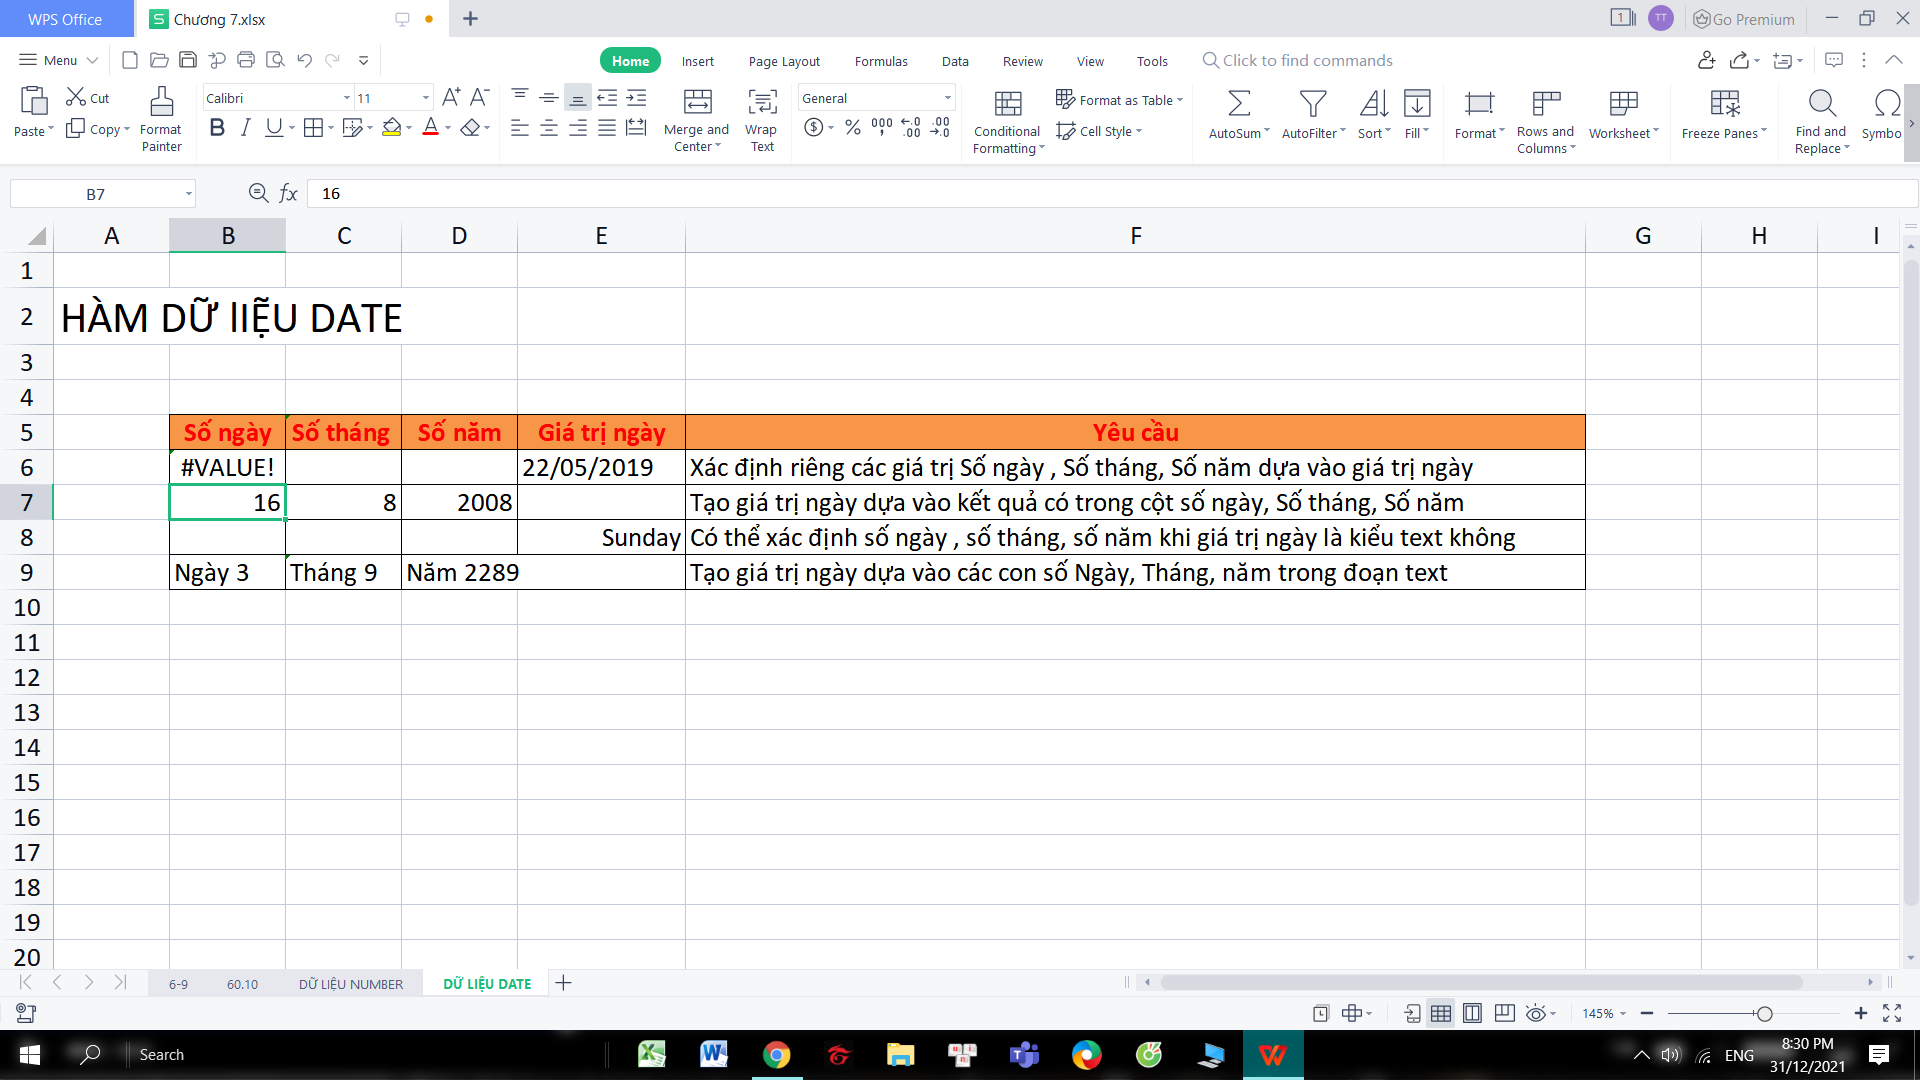Image resolution: width=1920 pixels, height=1080 pixels.
Task: Toggle bold formatting
Action: point(217,128)
